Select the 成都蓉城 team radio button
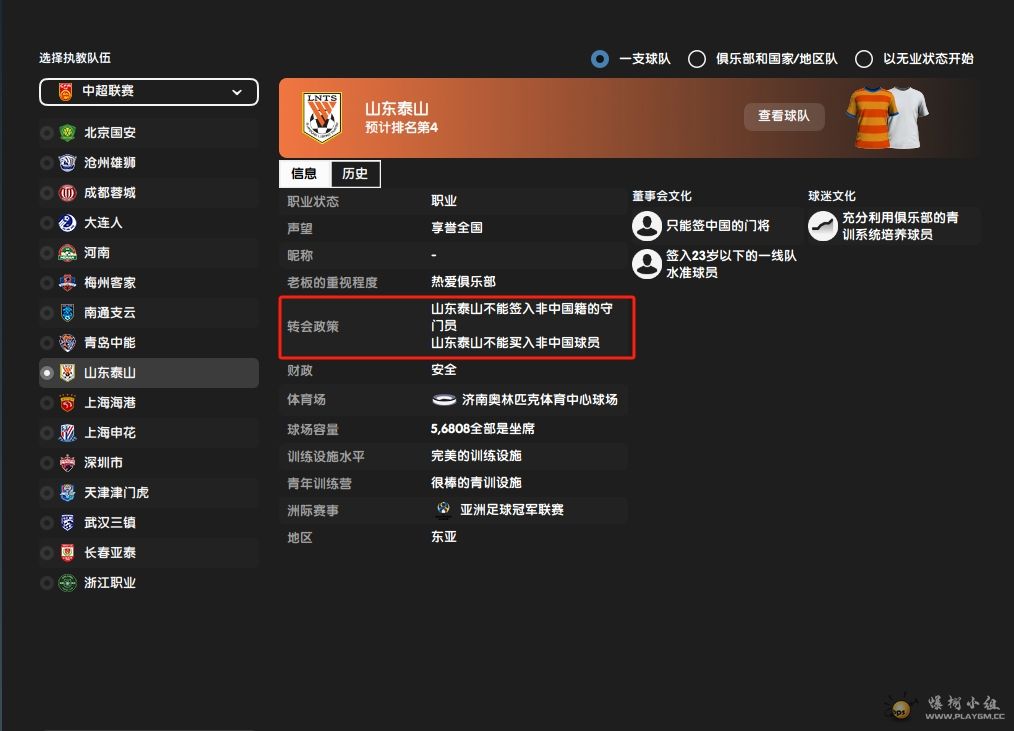Screen dimensions: 1014x731 pyautogui.click(x=47, y=193)
